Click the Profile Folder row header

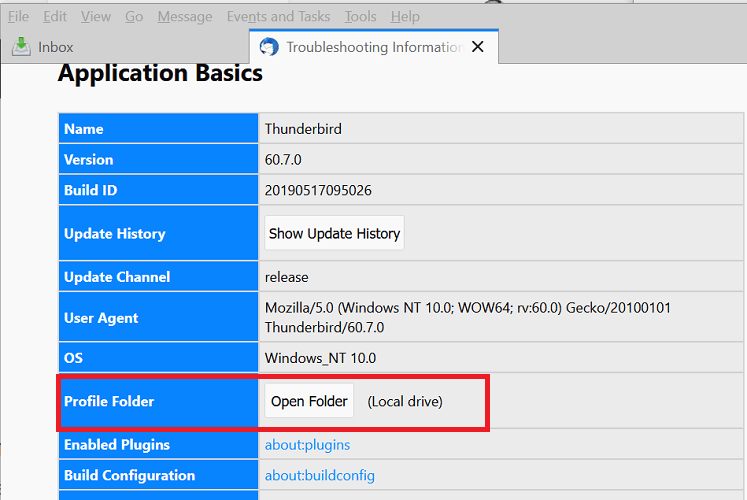[158, 401]
